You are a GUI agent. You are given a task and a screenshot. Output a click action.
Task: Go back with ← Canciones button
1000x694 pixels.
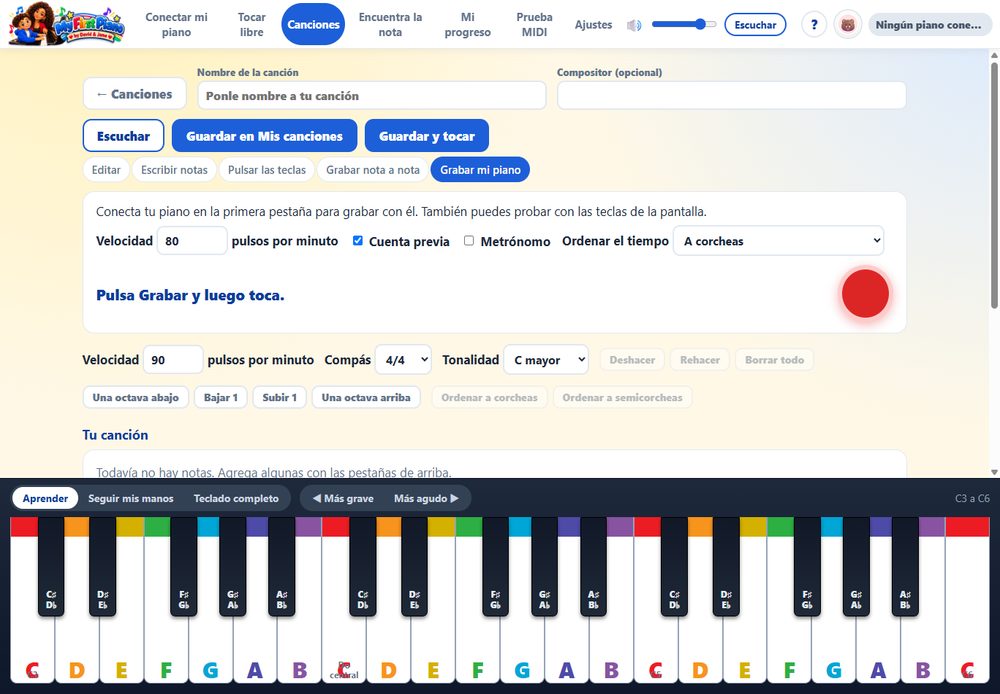[135, 94]
